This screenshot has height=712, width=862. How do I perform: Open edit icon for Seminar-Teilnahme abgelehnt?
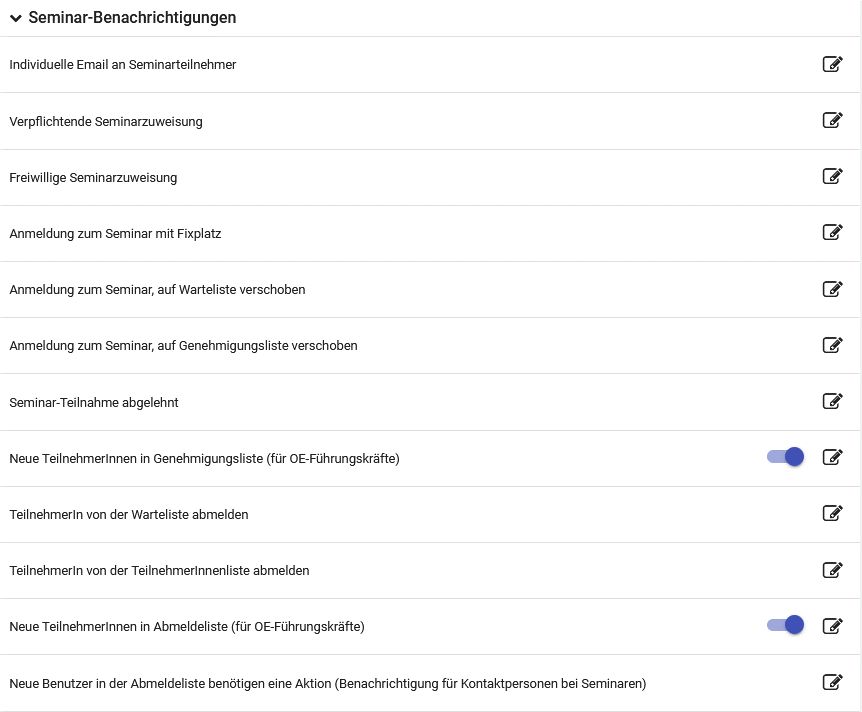pyautogui.click(x=832, y=401)
